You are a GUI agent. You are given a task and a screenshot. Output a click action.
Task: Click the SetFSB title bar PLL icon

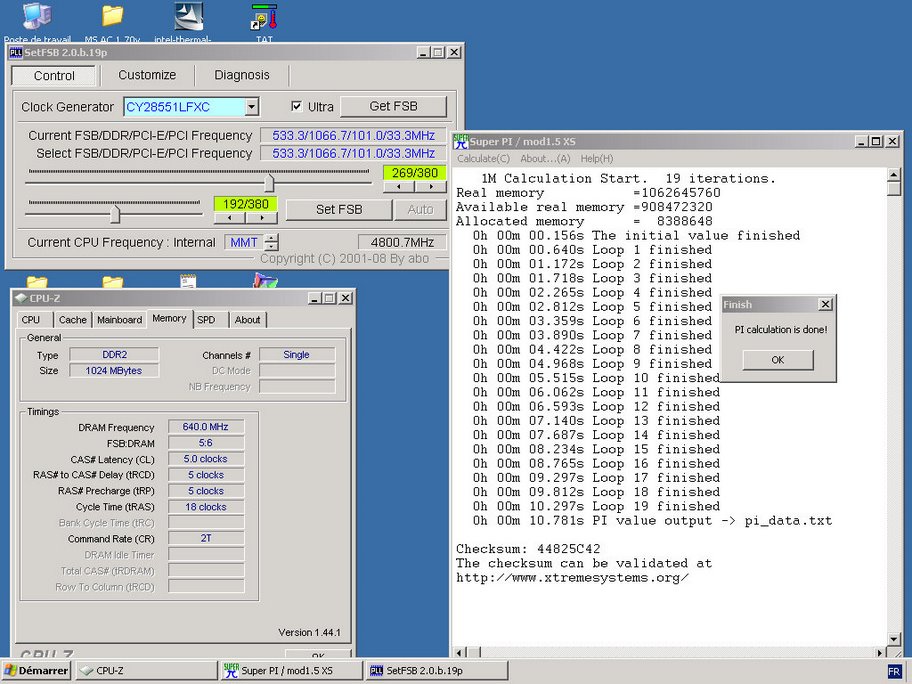click(16, 52)
